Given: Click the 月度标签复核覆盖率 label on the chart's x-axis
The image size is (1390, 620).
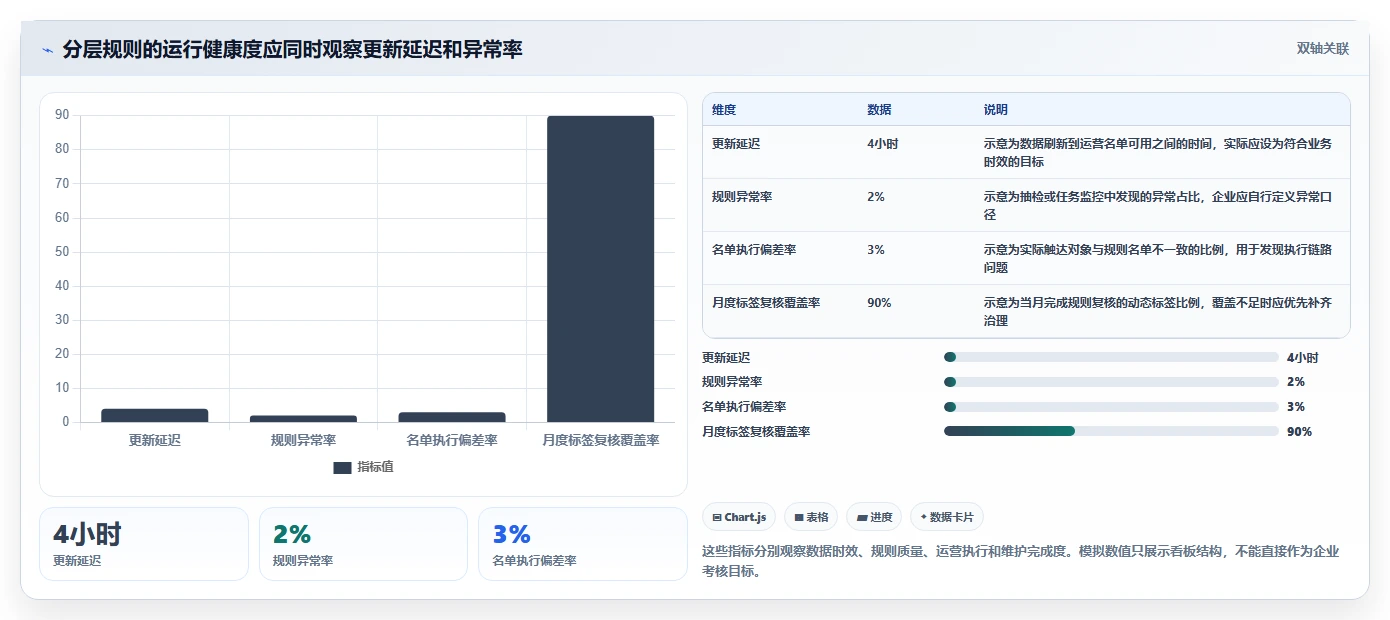Looking at the screenshot, I should coord(600,440).
